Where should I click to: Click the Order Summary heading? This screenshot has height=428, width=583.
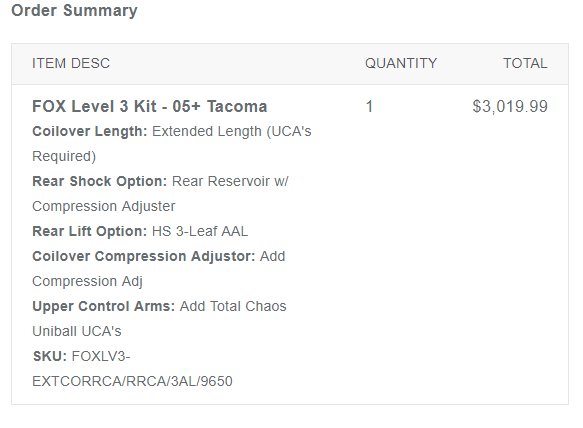74,10
